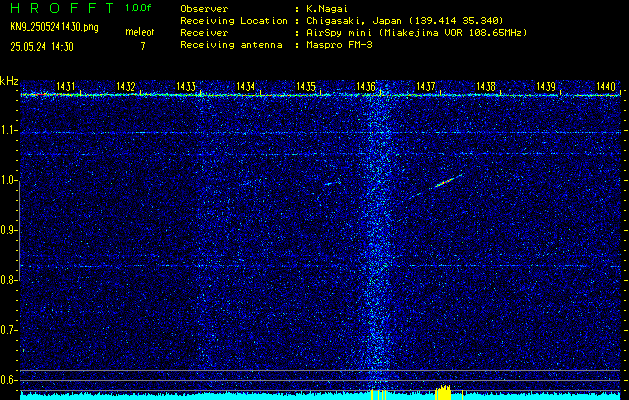Viewport: 629px width, 400px height.
Task: Click the 14:34 time marker
Action: (x=246, y=86)
